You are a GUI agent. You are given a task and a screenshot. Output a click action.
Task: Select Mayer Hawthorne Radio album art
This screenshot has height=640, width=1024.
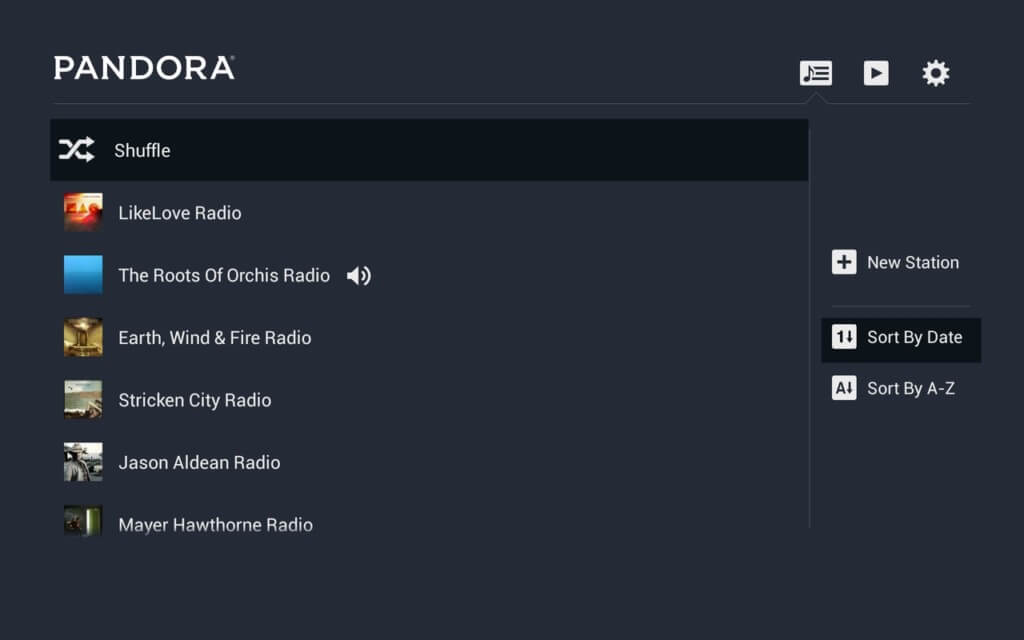[83, 520]
